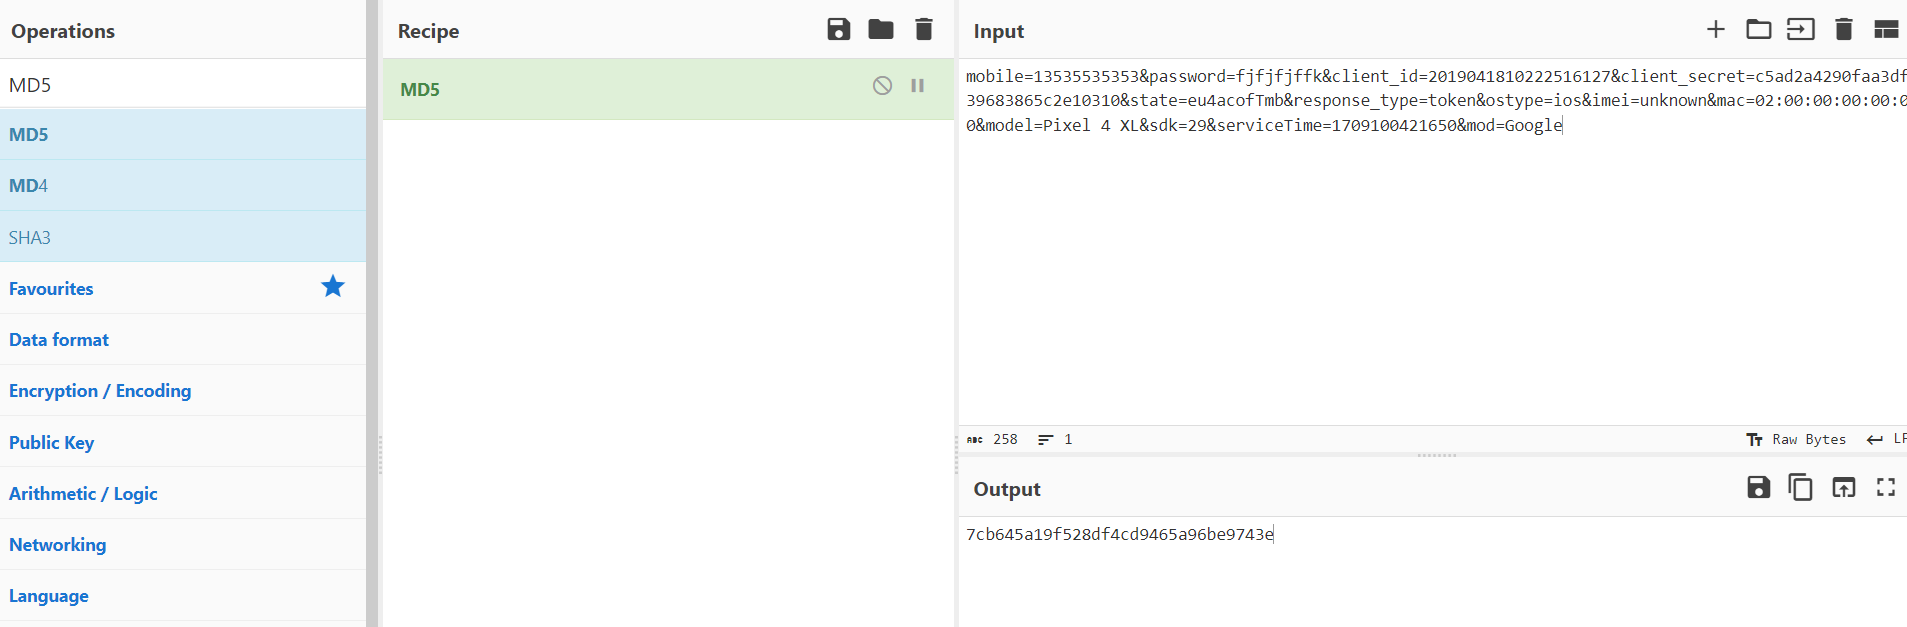Reset the pane layout

click(x=1886, y=30)
